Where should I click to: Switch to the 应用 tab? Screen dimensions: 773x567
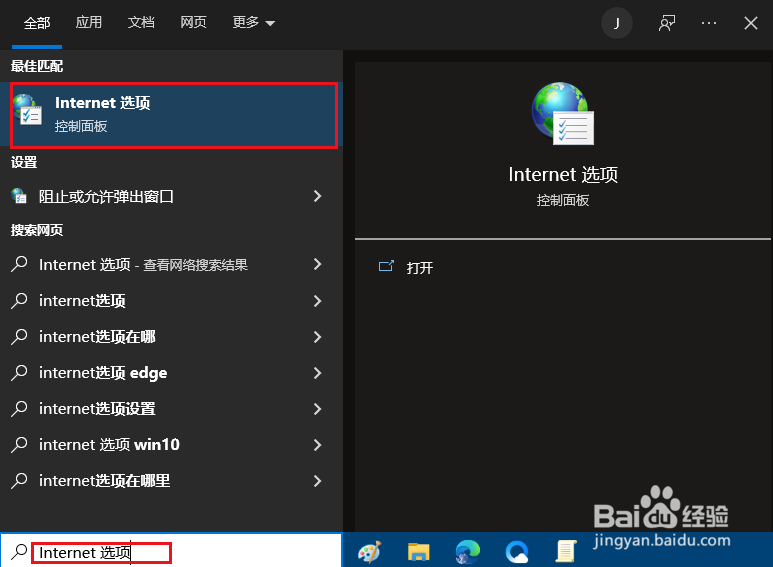click(x=89, y=23)
